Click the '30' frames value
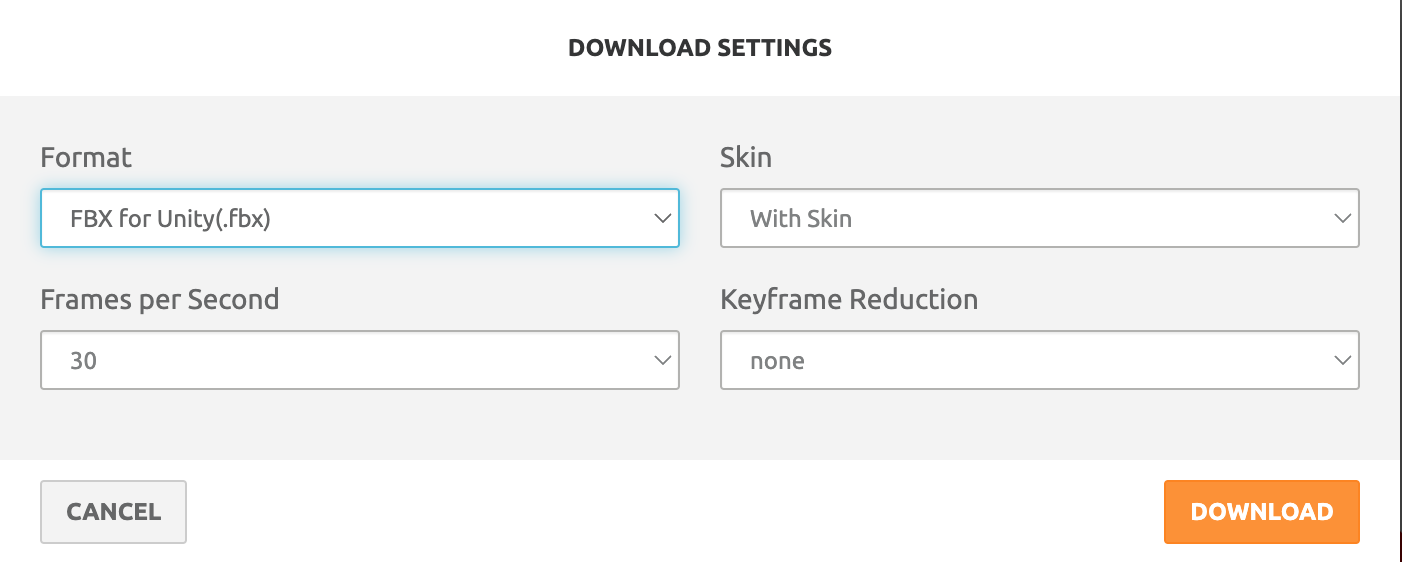The width and height of the screenshot is (1402, 562). (x=84, y=361)
